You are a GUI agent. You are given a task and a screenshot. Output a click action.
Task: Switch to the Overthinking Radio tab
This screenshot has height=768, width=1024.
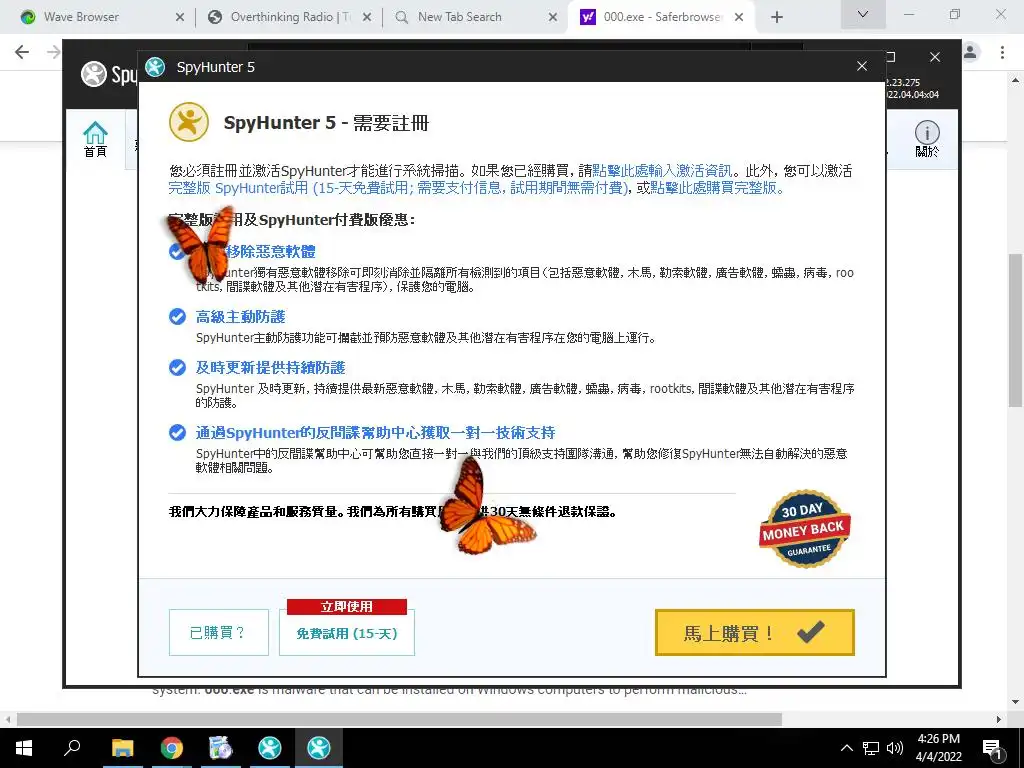[290, 17]
